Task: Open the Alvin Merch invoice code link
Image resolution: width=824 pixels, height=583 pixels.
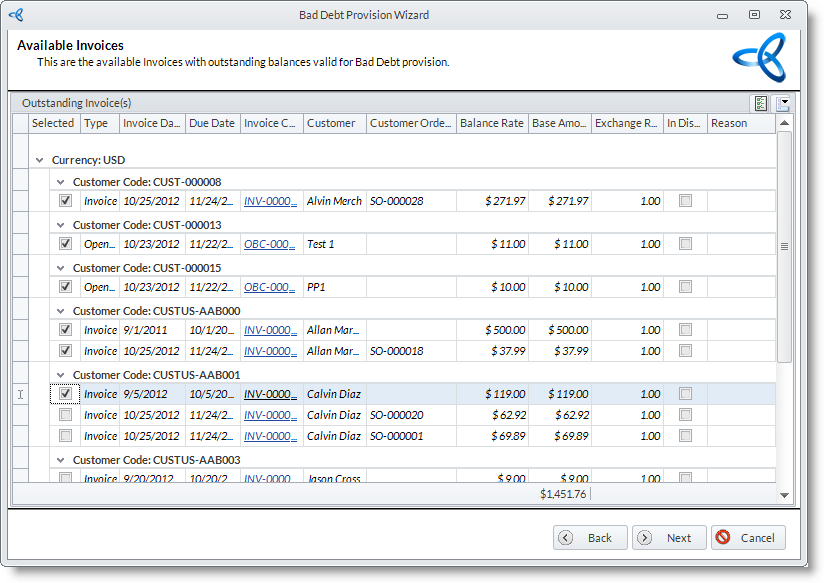Action: pos(270,201)
